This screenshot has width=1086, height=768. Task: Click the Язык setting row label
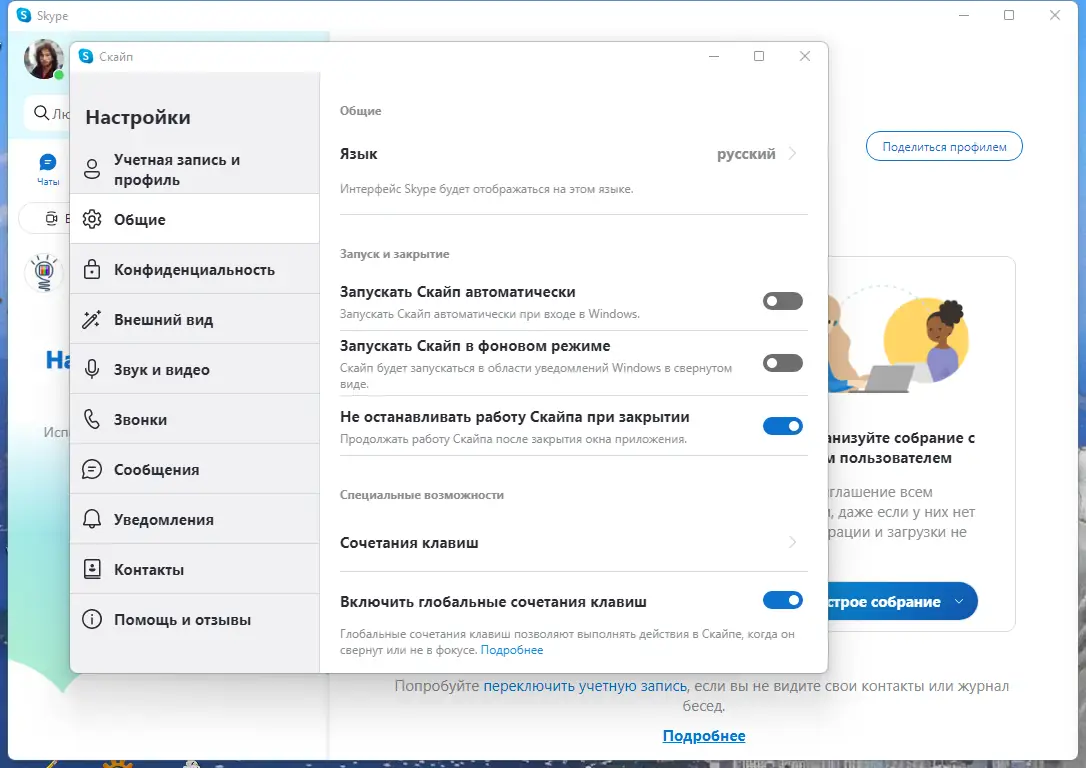coord(359,154)
